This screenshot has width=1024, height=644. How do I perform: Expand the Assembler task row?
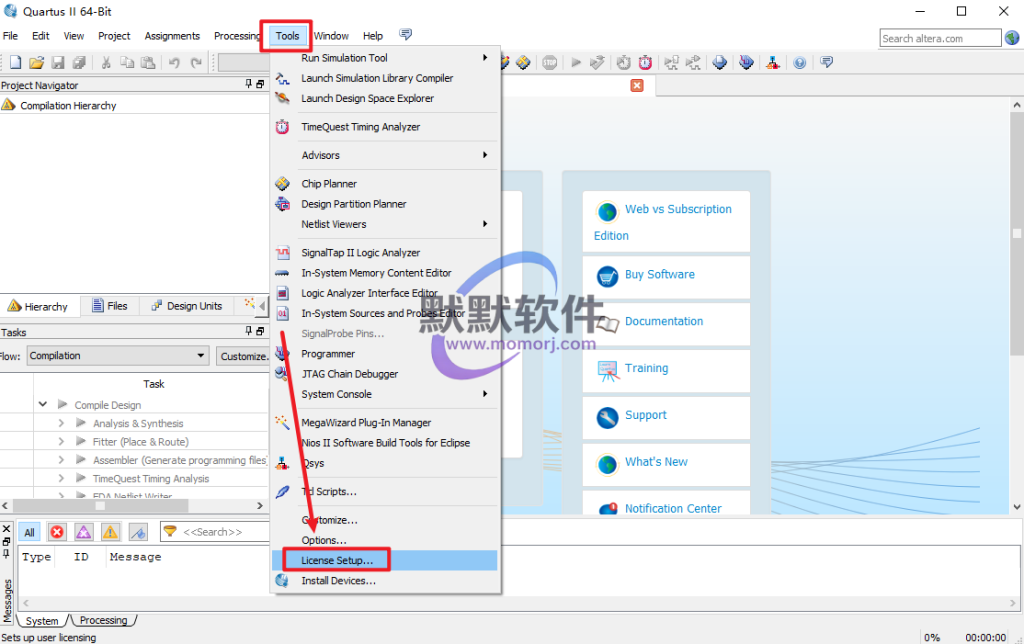[x=61, y=460]
